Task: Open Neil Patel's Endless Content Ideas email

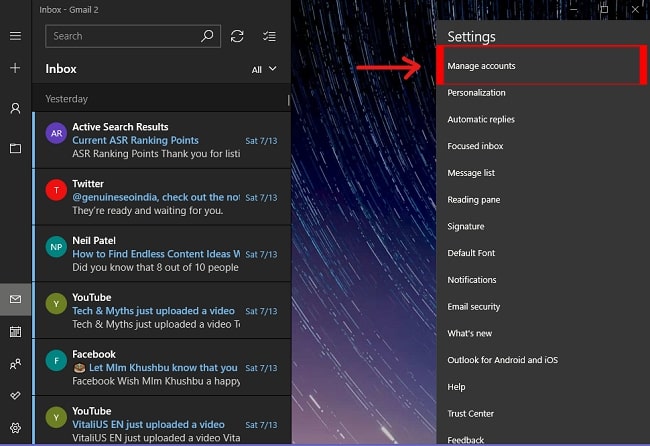Action: 162,254
